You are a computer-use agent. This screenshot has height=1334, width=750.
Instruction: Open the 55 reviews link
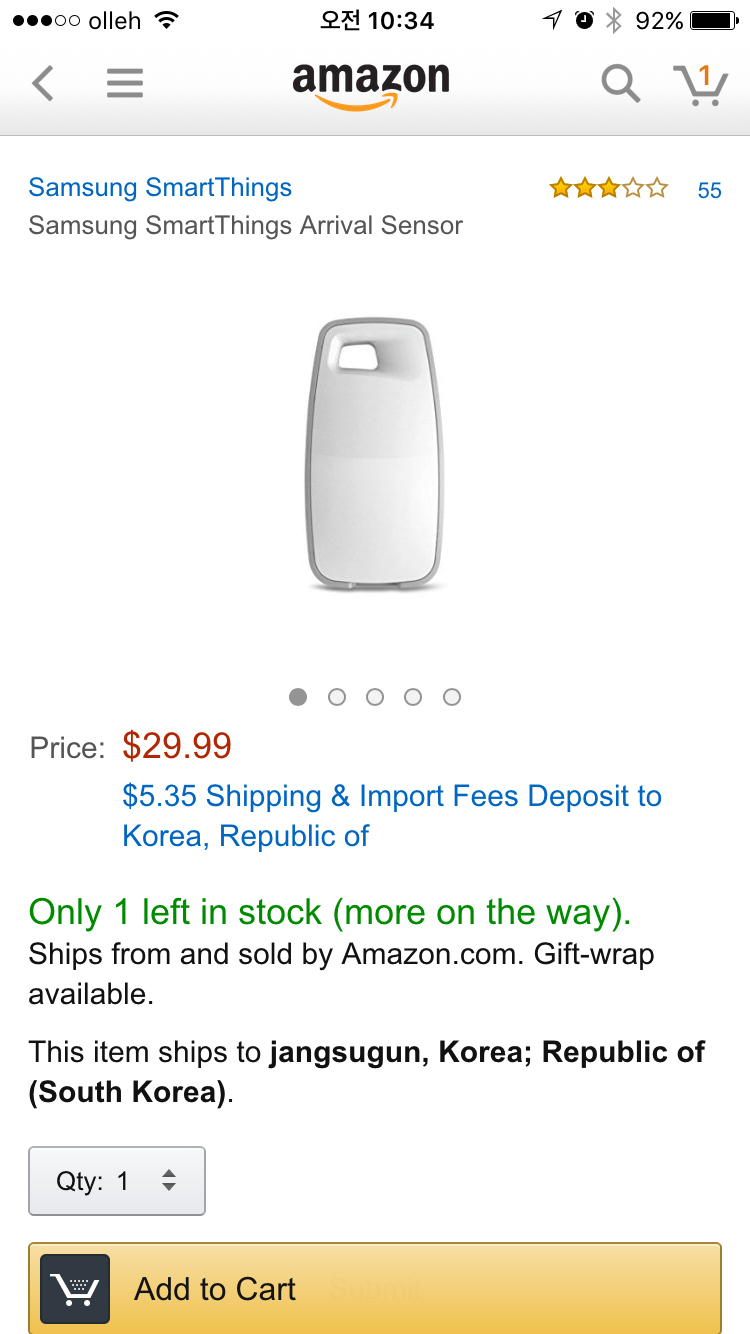709,190
